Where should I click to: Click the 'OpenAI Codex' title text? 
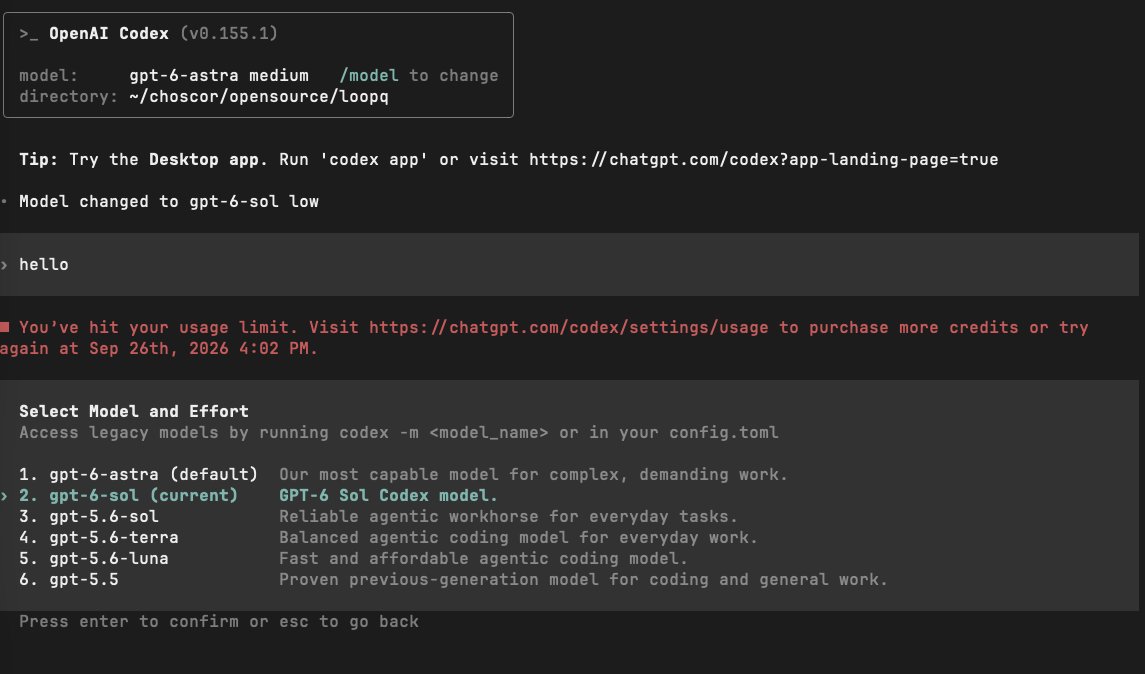[x=109, y=34]
